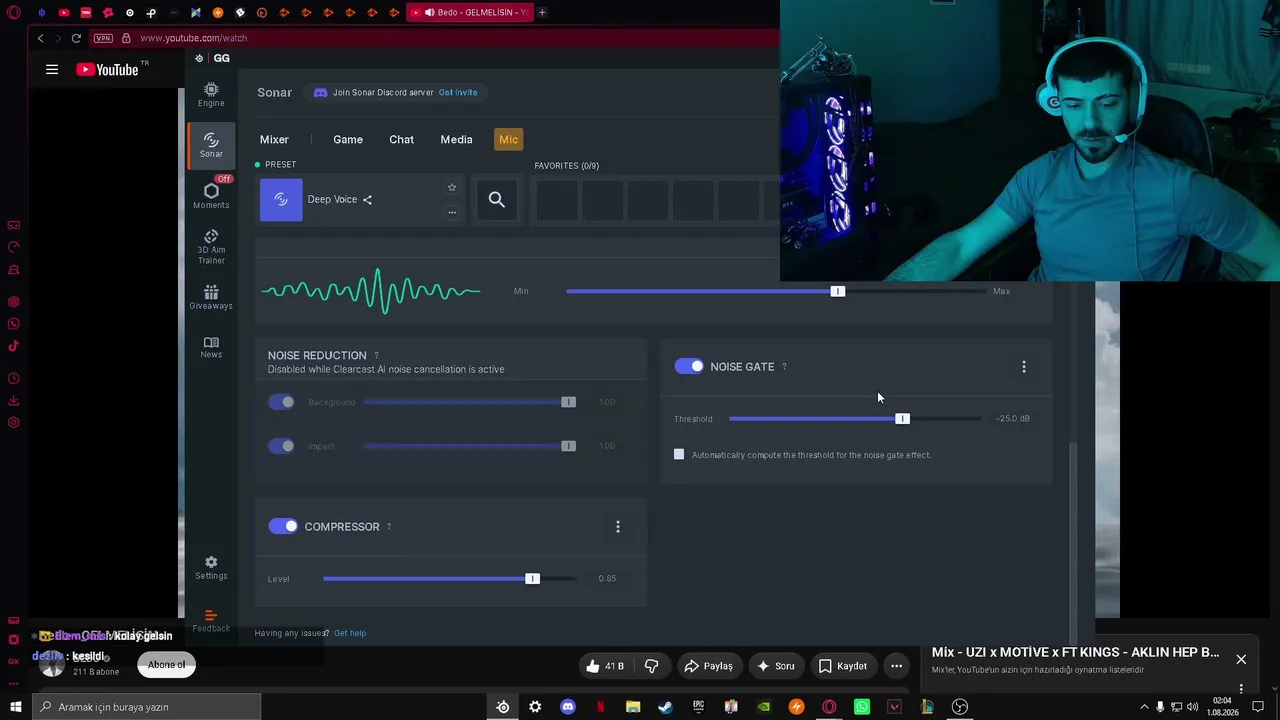Switch to the Mixer tab
The image size is (1280, 720).
click(274, 140)
